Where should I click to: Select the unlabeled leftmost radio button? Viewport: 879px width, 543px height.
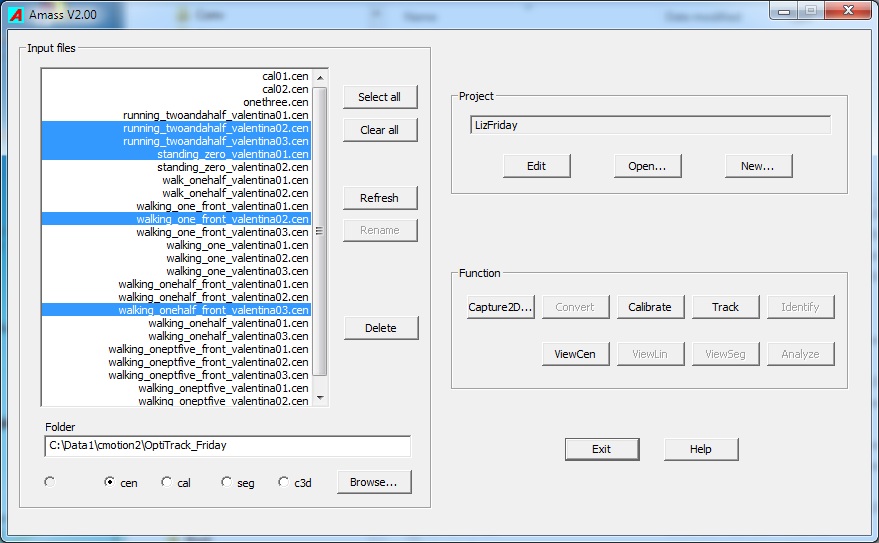coord(50,482)
